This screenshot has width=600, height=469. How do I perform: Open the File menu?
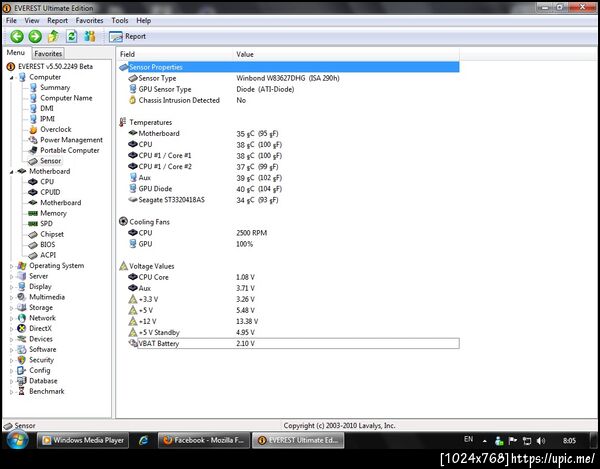coord(11,21)
